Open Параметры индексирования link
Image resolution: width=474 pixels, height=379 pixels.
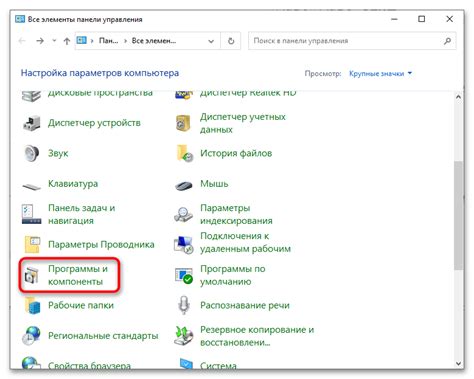point(236,214)
